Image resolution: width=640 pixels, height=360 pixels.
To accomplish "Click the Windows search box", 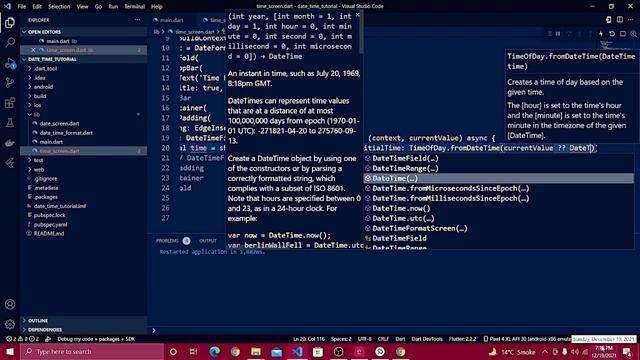I will (x=92, y=351).
